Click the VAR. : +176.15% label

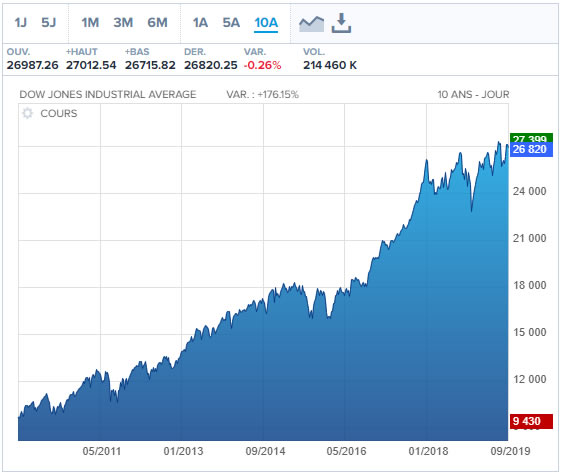coord(262,94)
